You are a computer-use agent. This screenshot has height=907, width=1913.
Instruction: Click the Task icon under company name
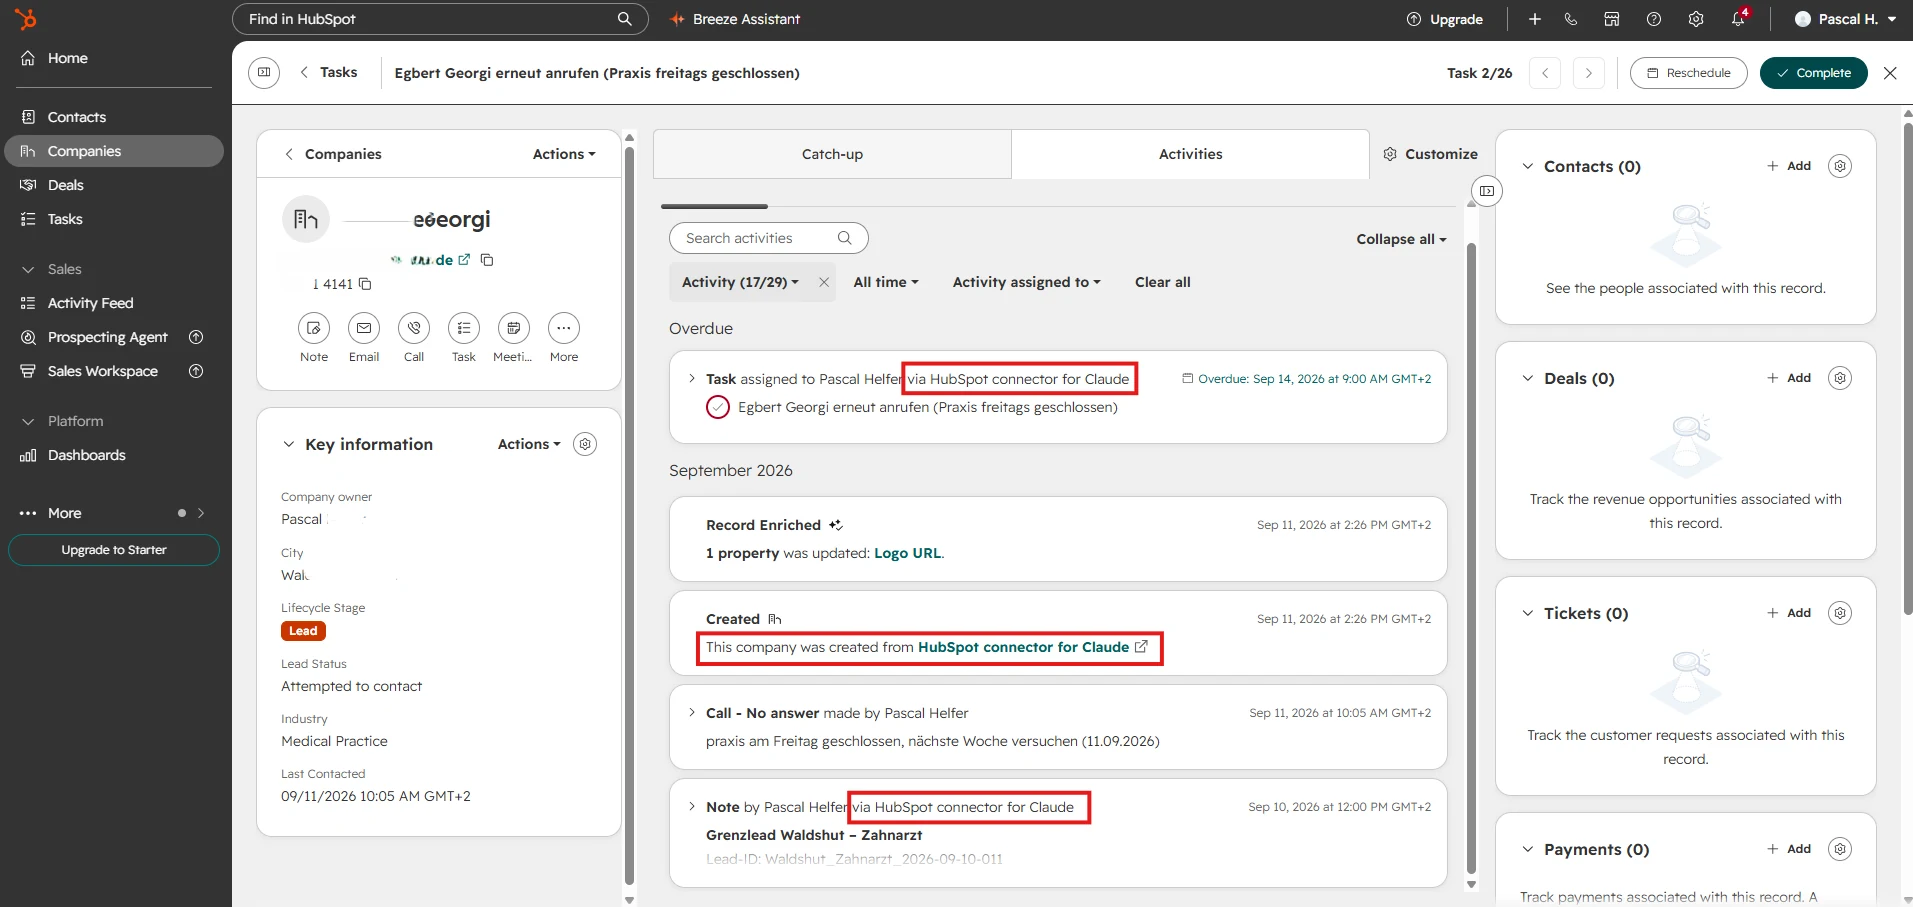click(x=464, y=328)
